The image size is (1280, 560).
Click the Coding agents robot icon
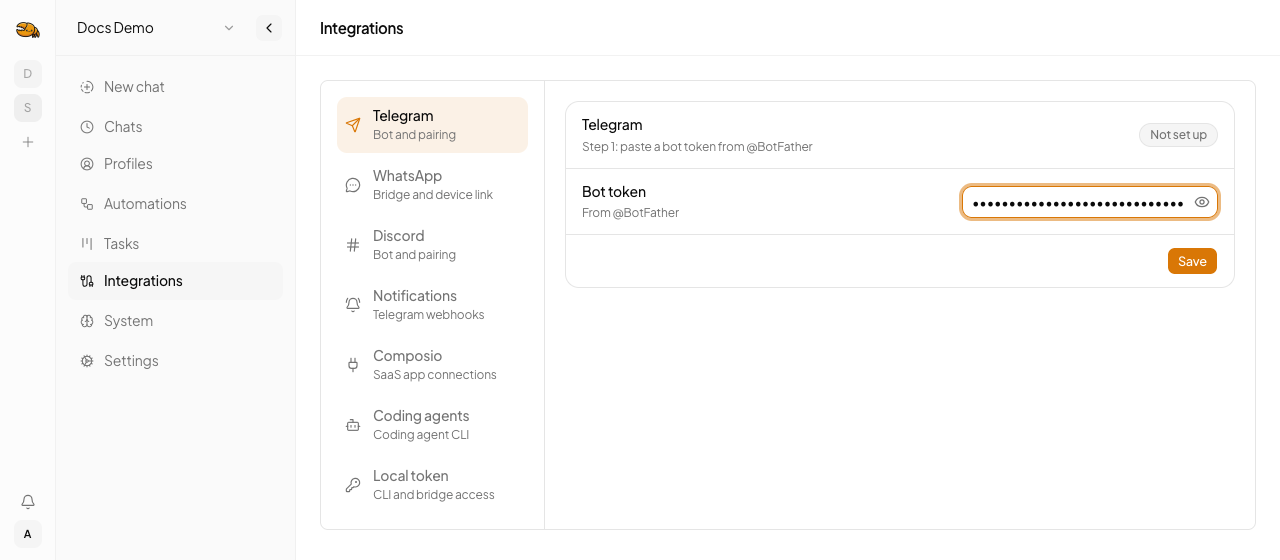coord(353,425)
